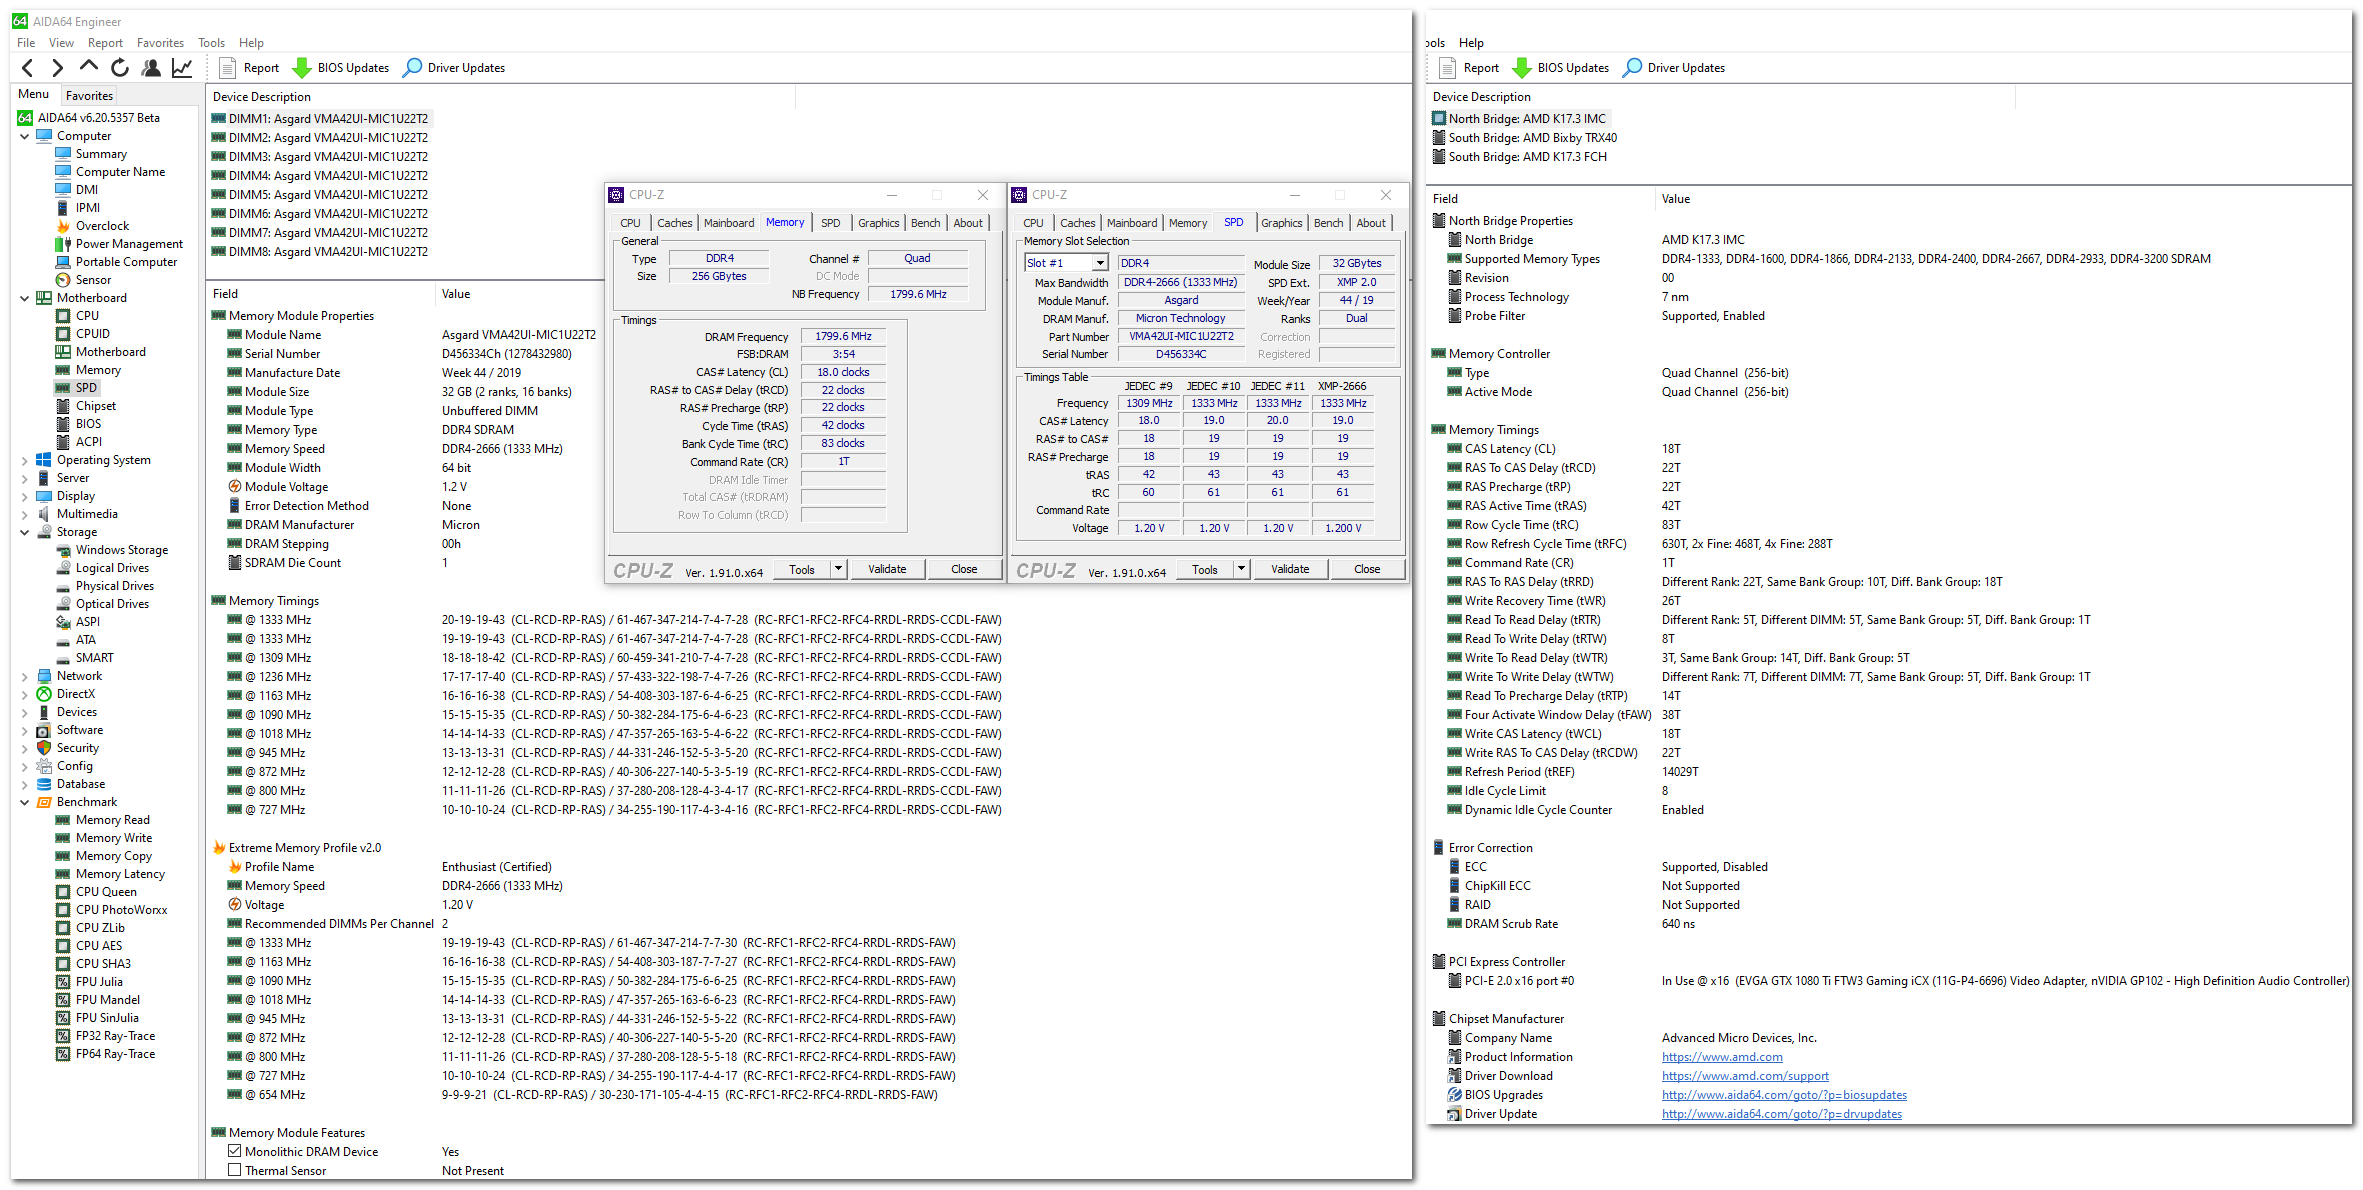Open the DirectX tree item
This screenshot has height=1190, width=2363.
pyautogui.click(x=75, y=694)
